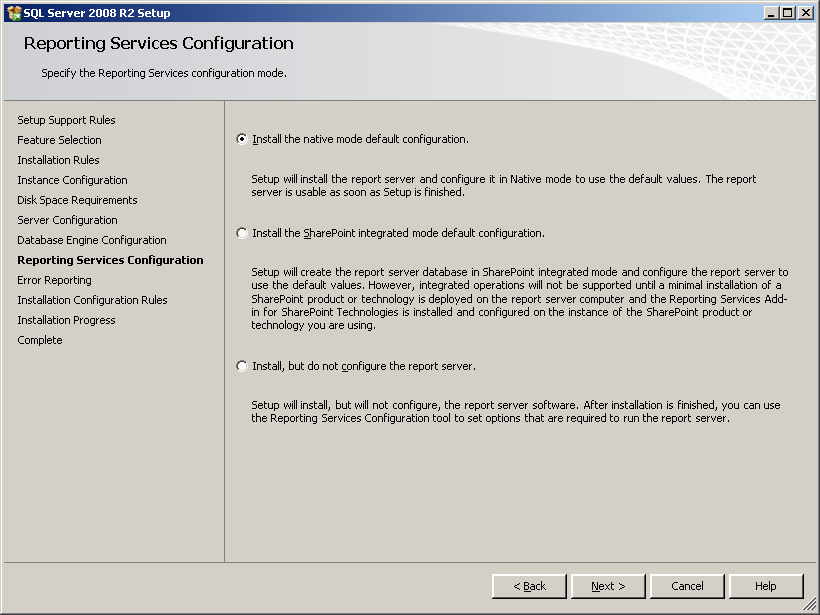Open Help for this setup page

tap(766, 586)
